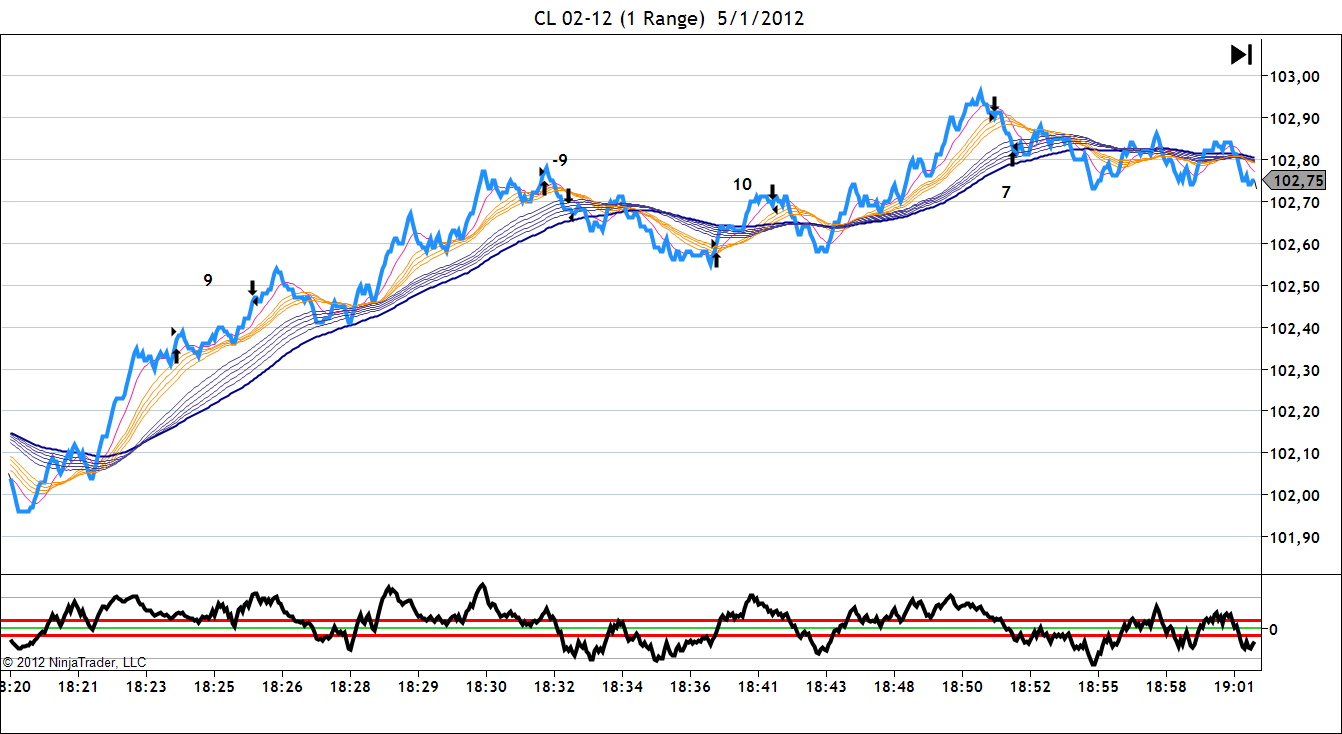Select the current price marker 102,75
Image resolution: width=1342 pixels, height=734 pixels.
pyautogui.click(x=1295, y=181)
